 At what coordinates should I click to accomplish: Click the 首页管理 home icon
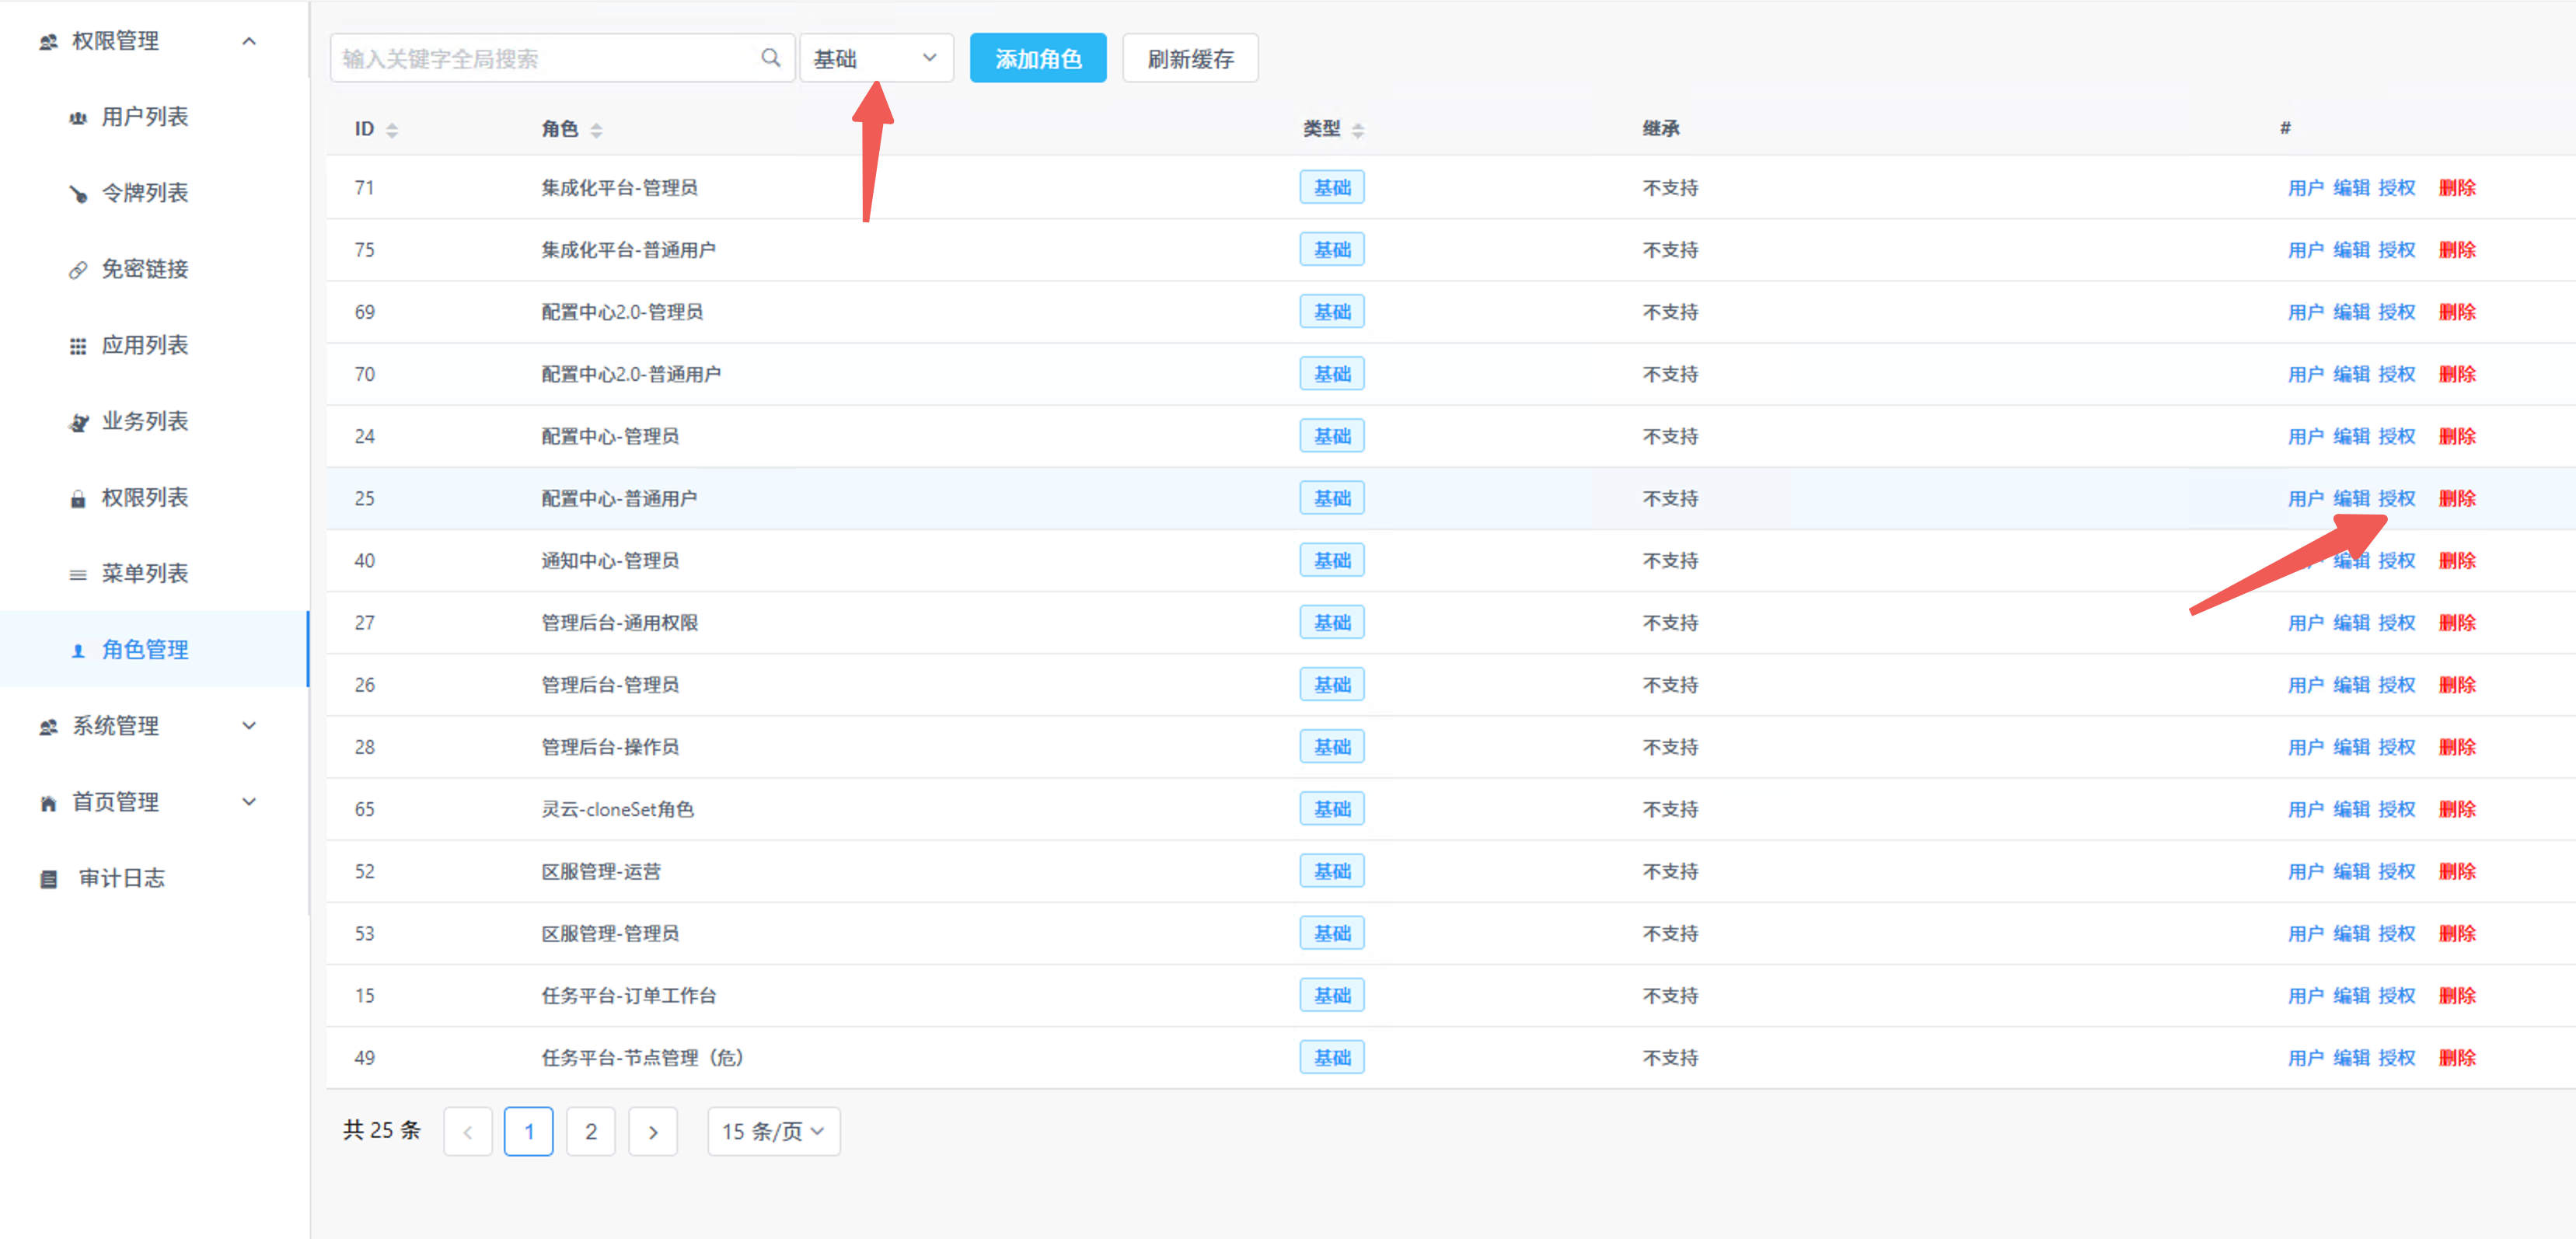point(48,803)
